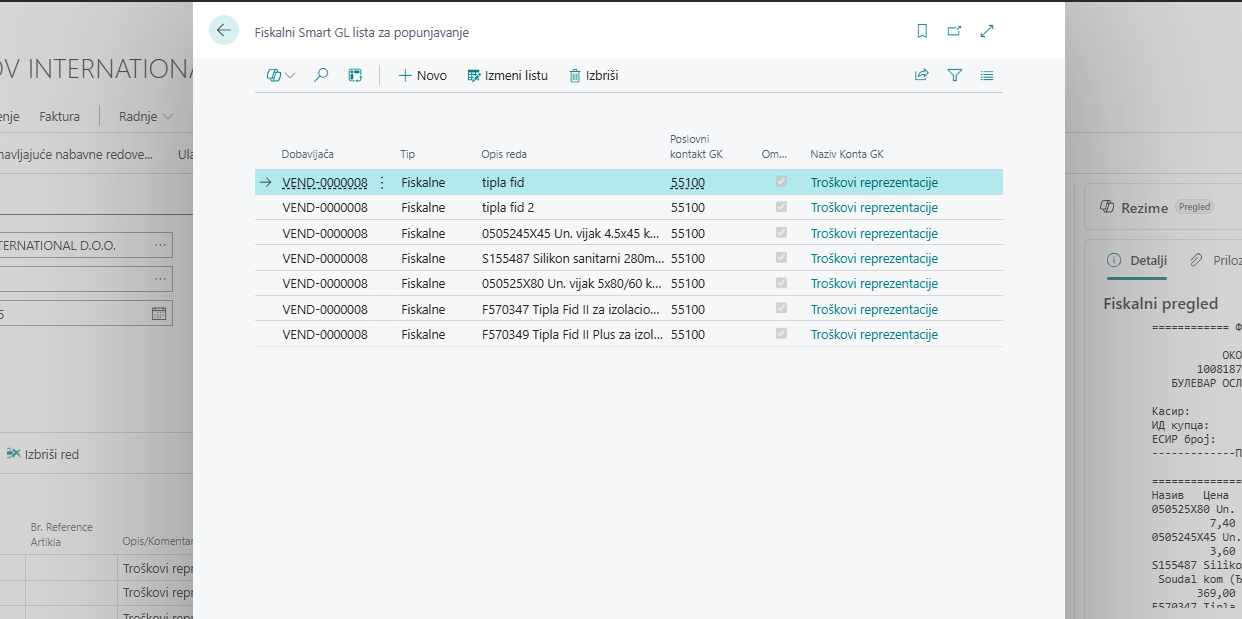Open Troškovi reprezentacije link in last row

[874, 335]
